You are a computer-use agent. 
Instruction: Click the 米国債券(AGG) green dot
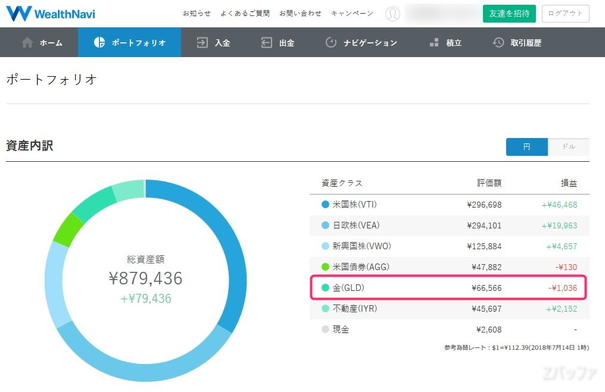(x=325, y=267)
